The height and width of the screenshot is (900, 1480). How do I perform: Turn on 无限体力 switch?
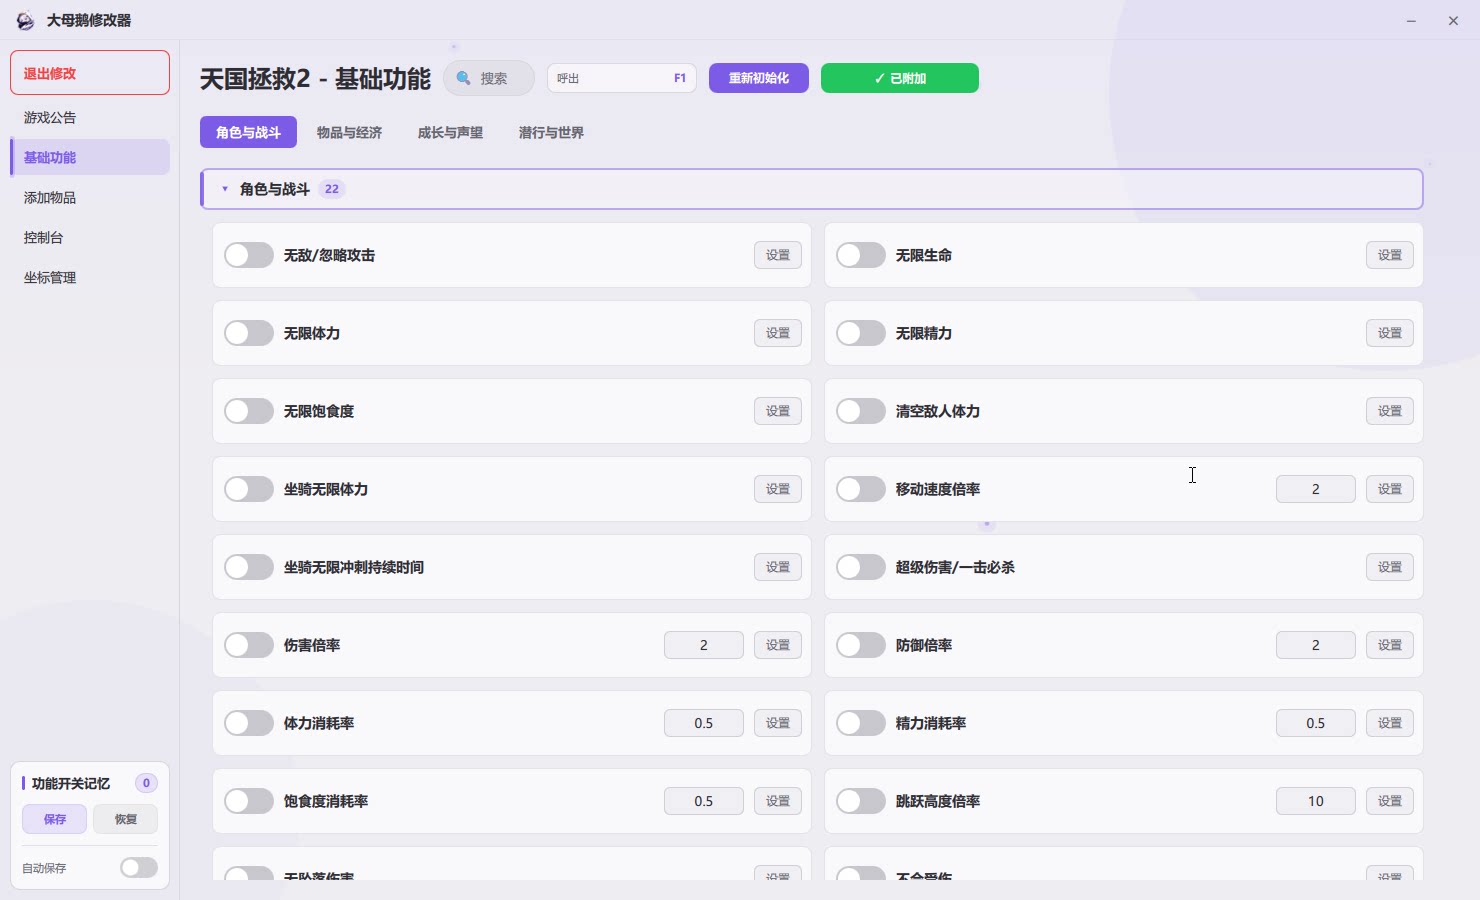point(249,333)
